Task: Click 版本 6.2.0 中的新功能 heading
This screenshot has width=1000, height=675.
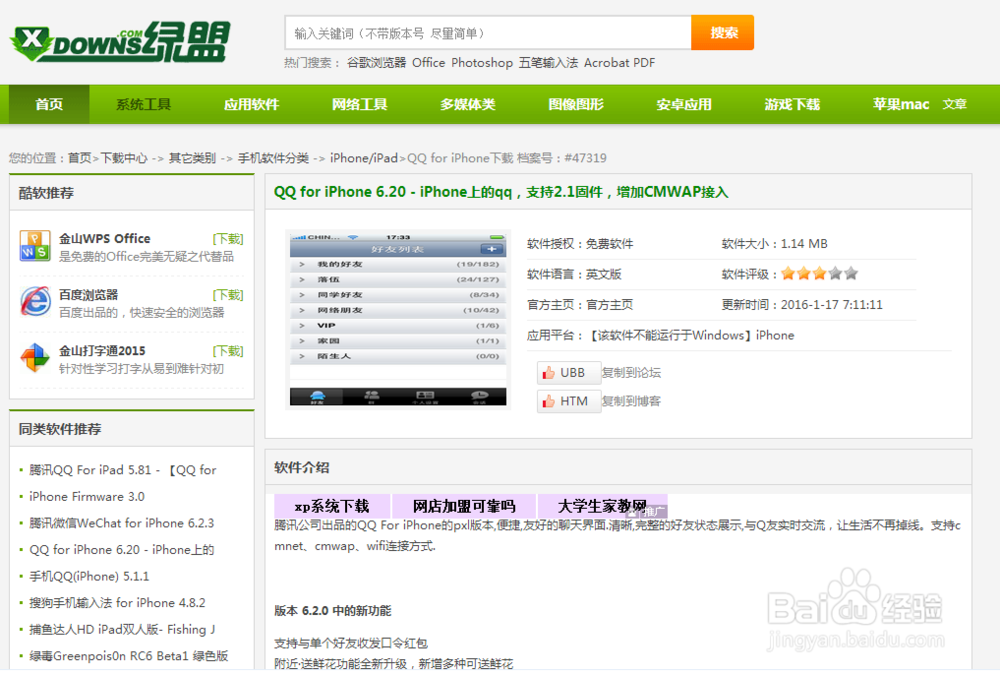Action: [333, 611]
